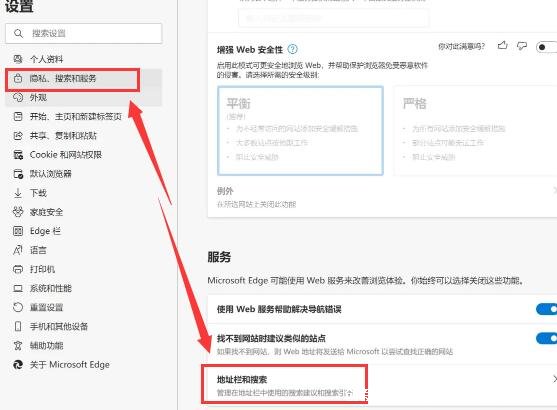
Task: Click the Microsoft Edge logo icon
Action: 18,365
